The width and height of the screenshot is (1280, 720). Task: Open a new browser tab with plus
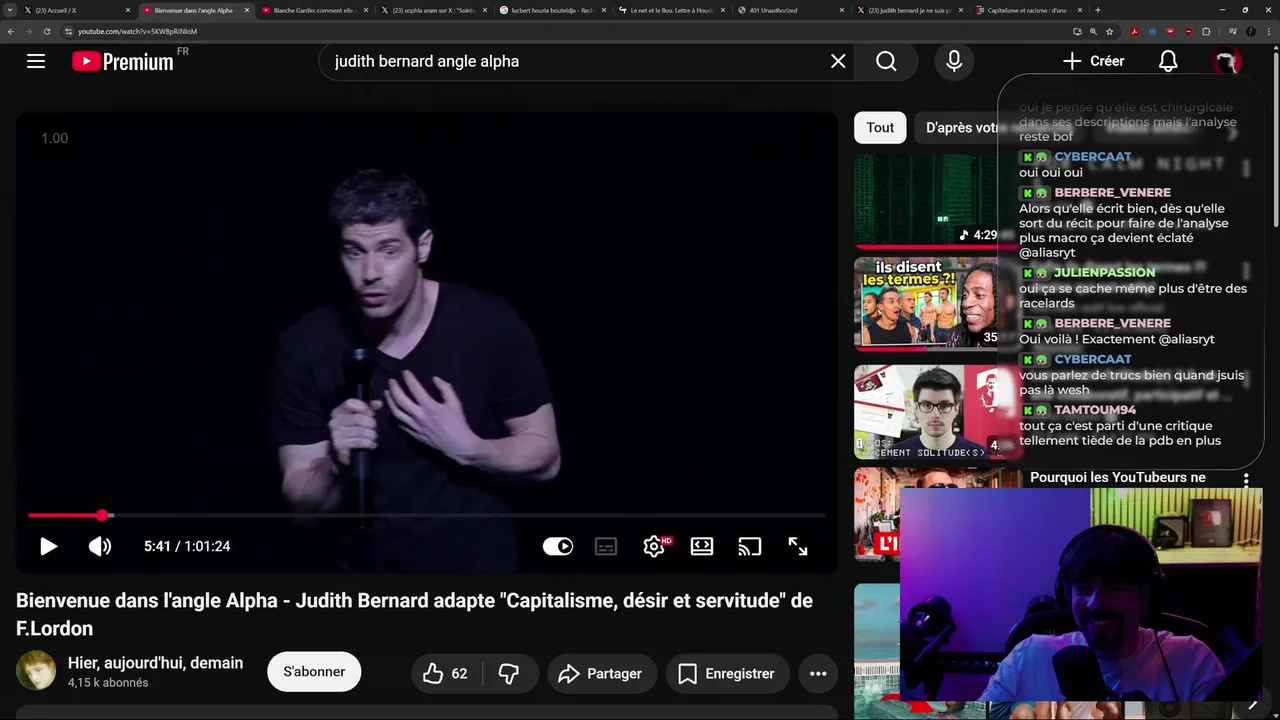[1099, 10]
